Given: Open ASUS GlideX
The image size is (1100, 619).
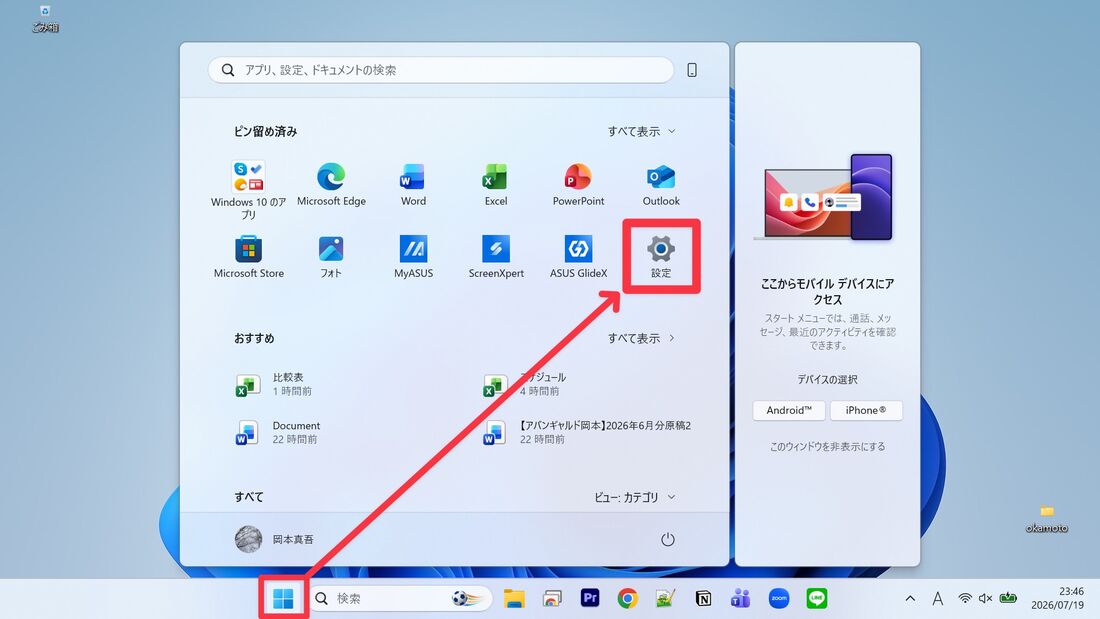Looking at the screenshot, I should tap(578, 257).
